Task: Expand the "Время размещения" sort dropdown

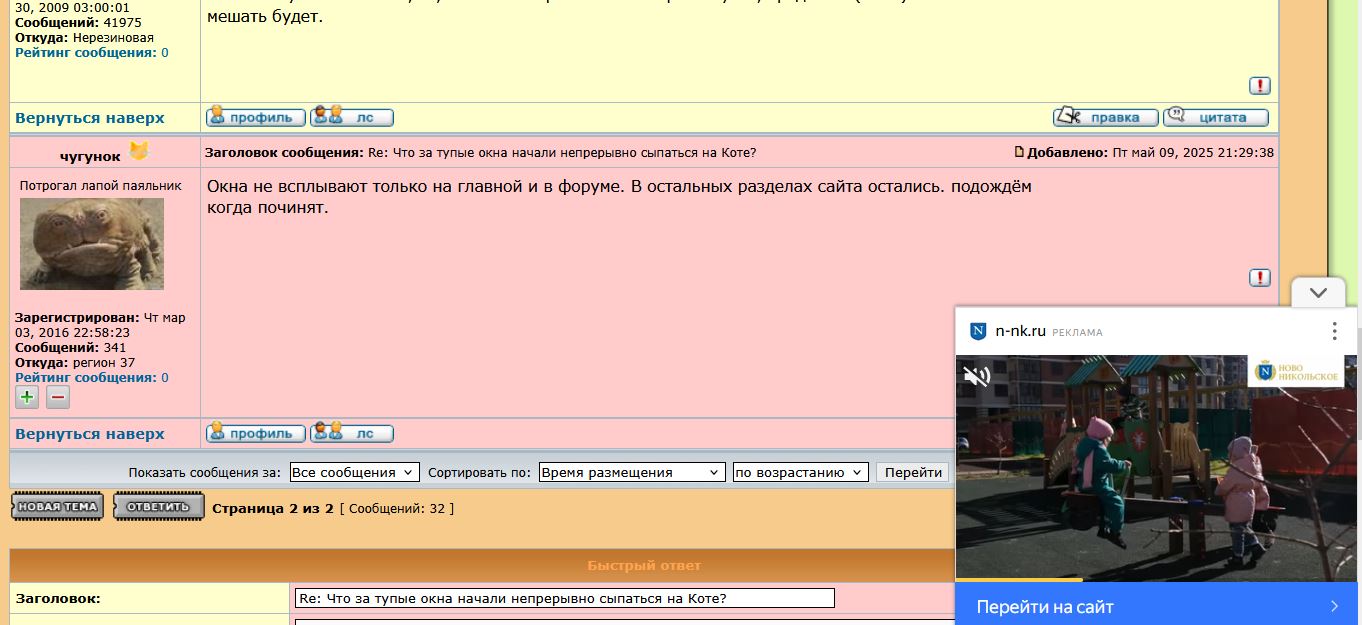Action: click(x=631, y=472)
